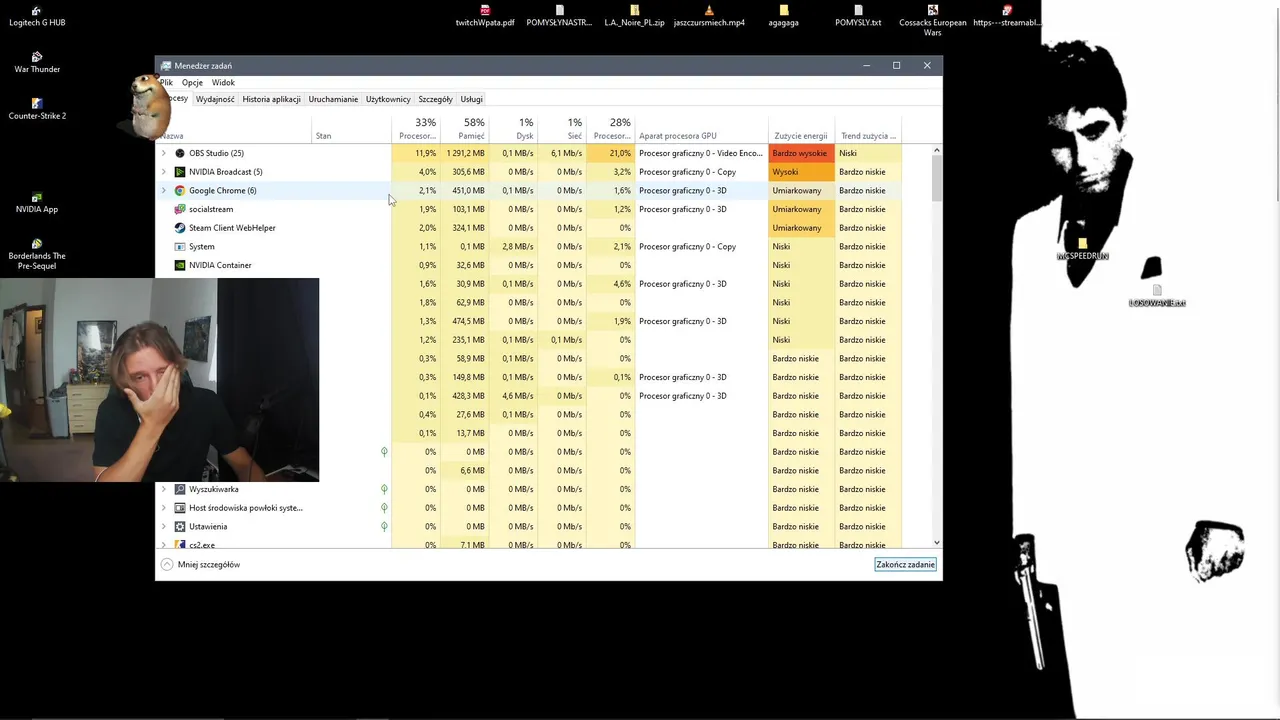Select the System process icon
Screen dimensions: 1280x720
[180, 246]
